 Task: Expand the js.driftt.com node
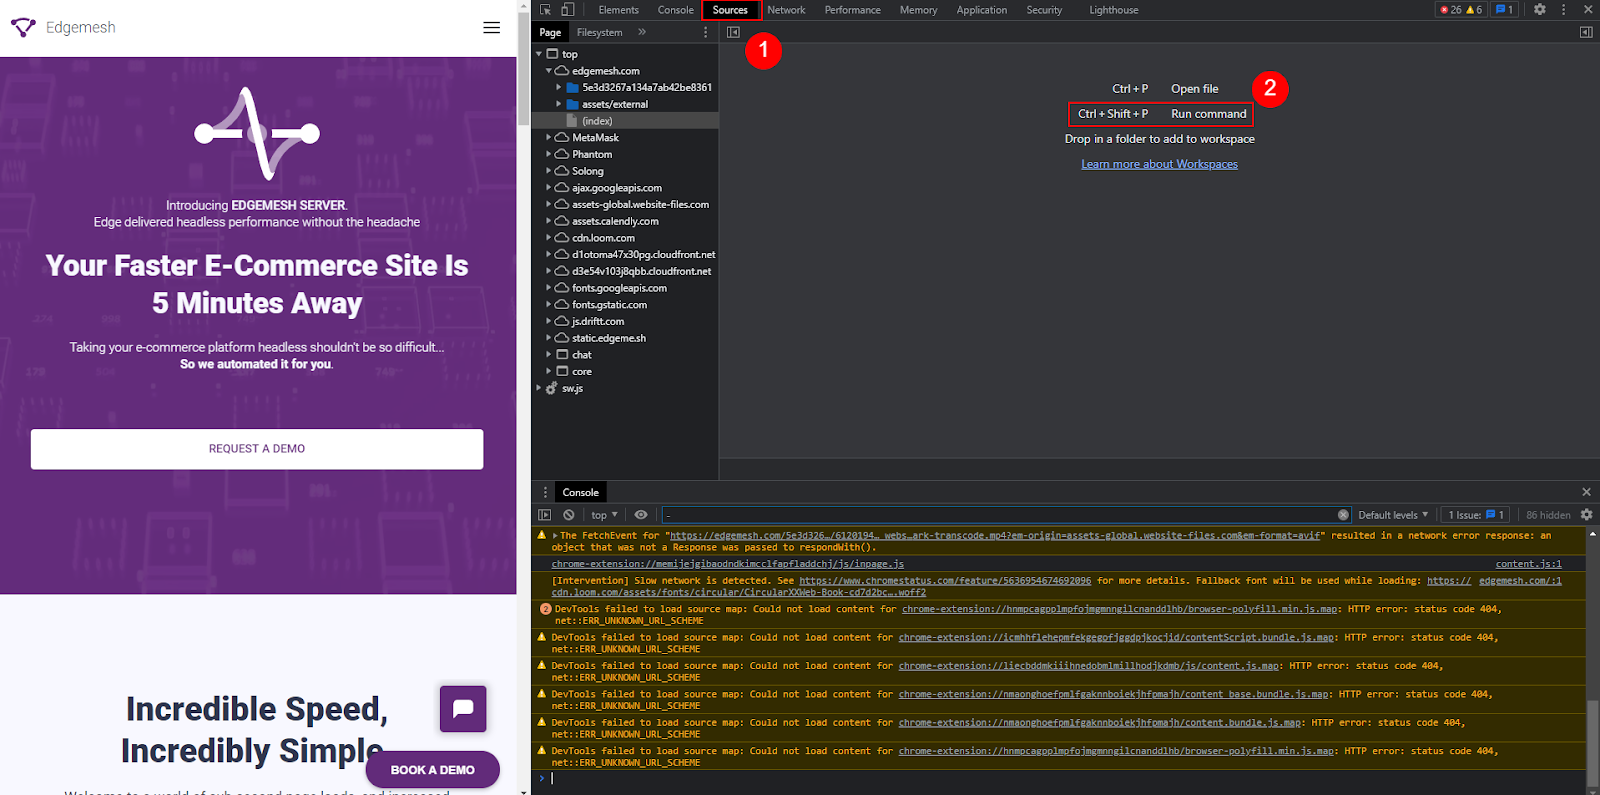[x=548, y=321]
